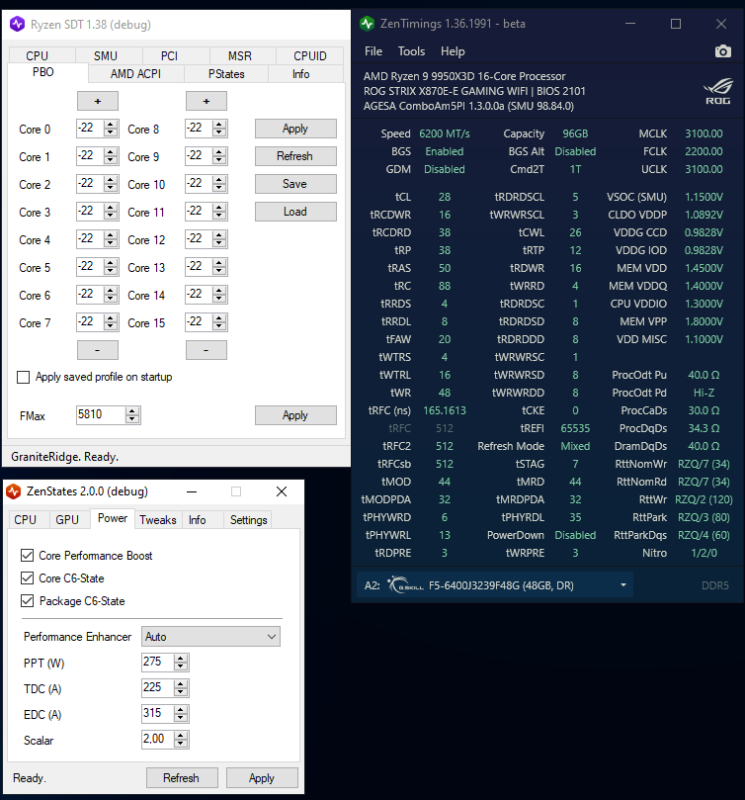Click Refresh in ZenStates
The width and height of the screenshot is (745, 800).
click(182, 778)
